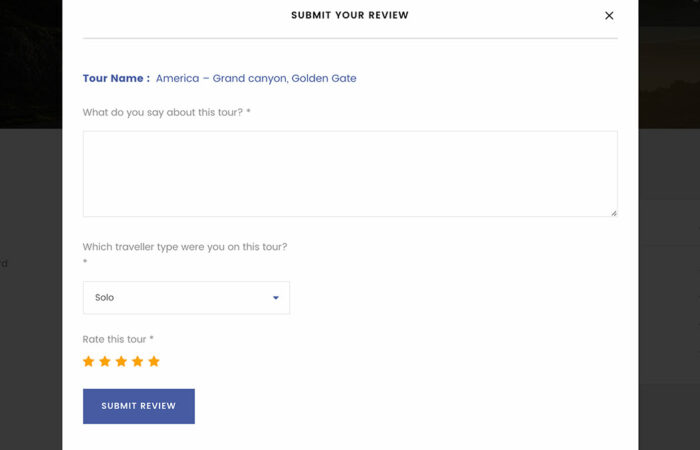Click the traveller type dropdown arrow
This screenshot has height=450, width=700.
pyautogui.click(x=276, y=298)
